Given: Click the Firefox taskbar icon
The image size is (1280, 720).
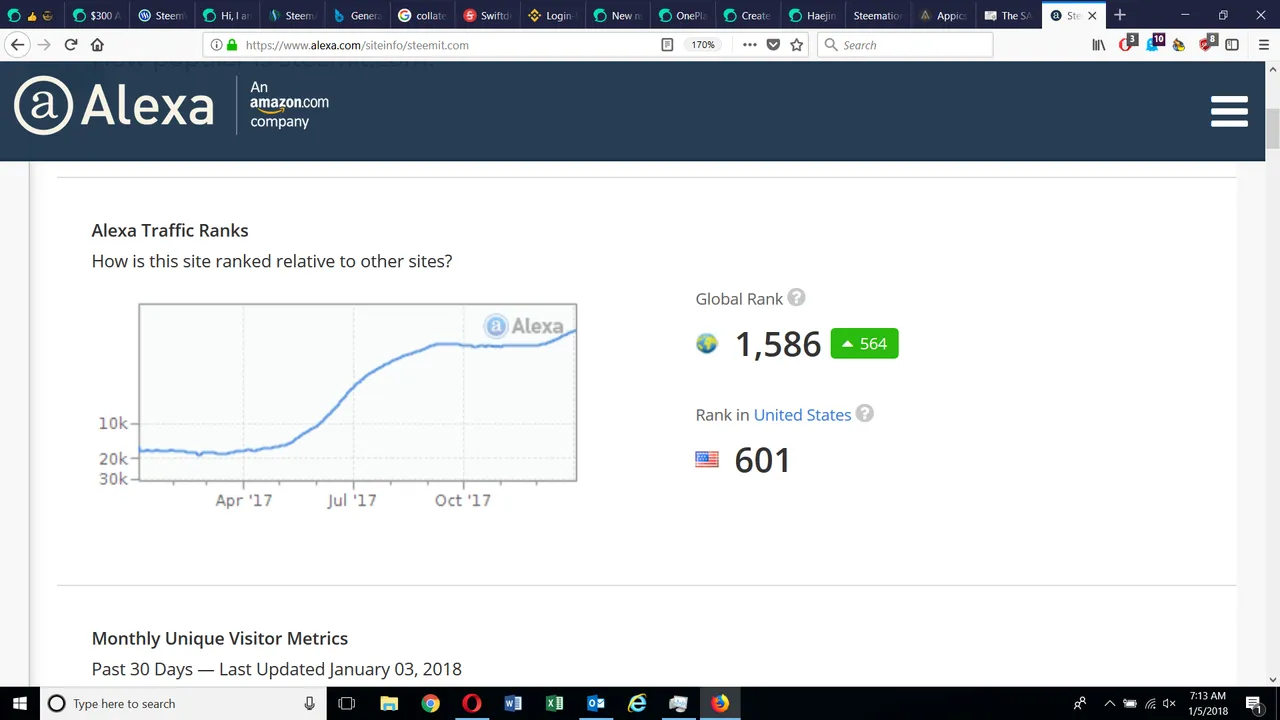Looking at the screenshot, I should 720,703.
